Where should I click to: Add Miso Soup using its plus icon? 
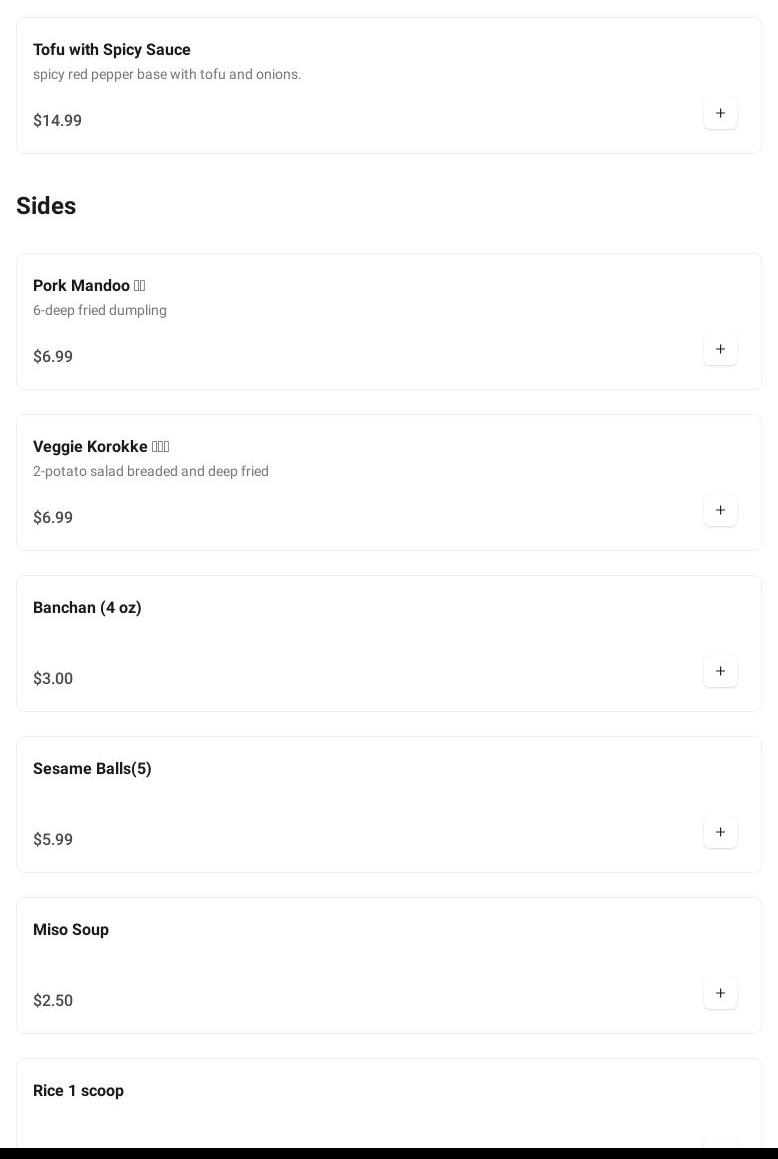(x=720, y=993)
